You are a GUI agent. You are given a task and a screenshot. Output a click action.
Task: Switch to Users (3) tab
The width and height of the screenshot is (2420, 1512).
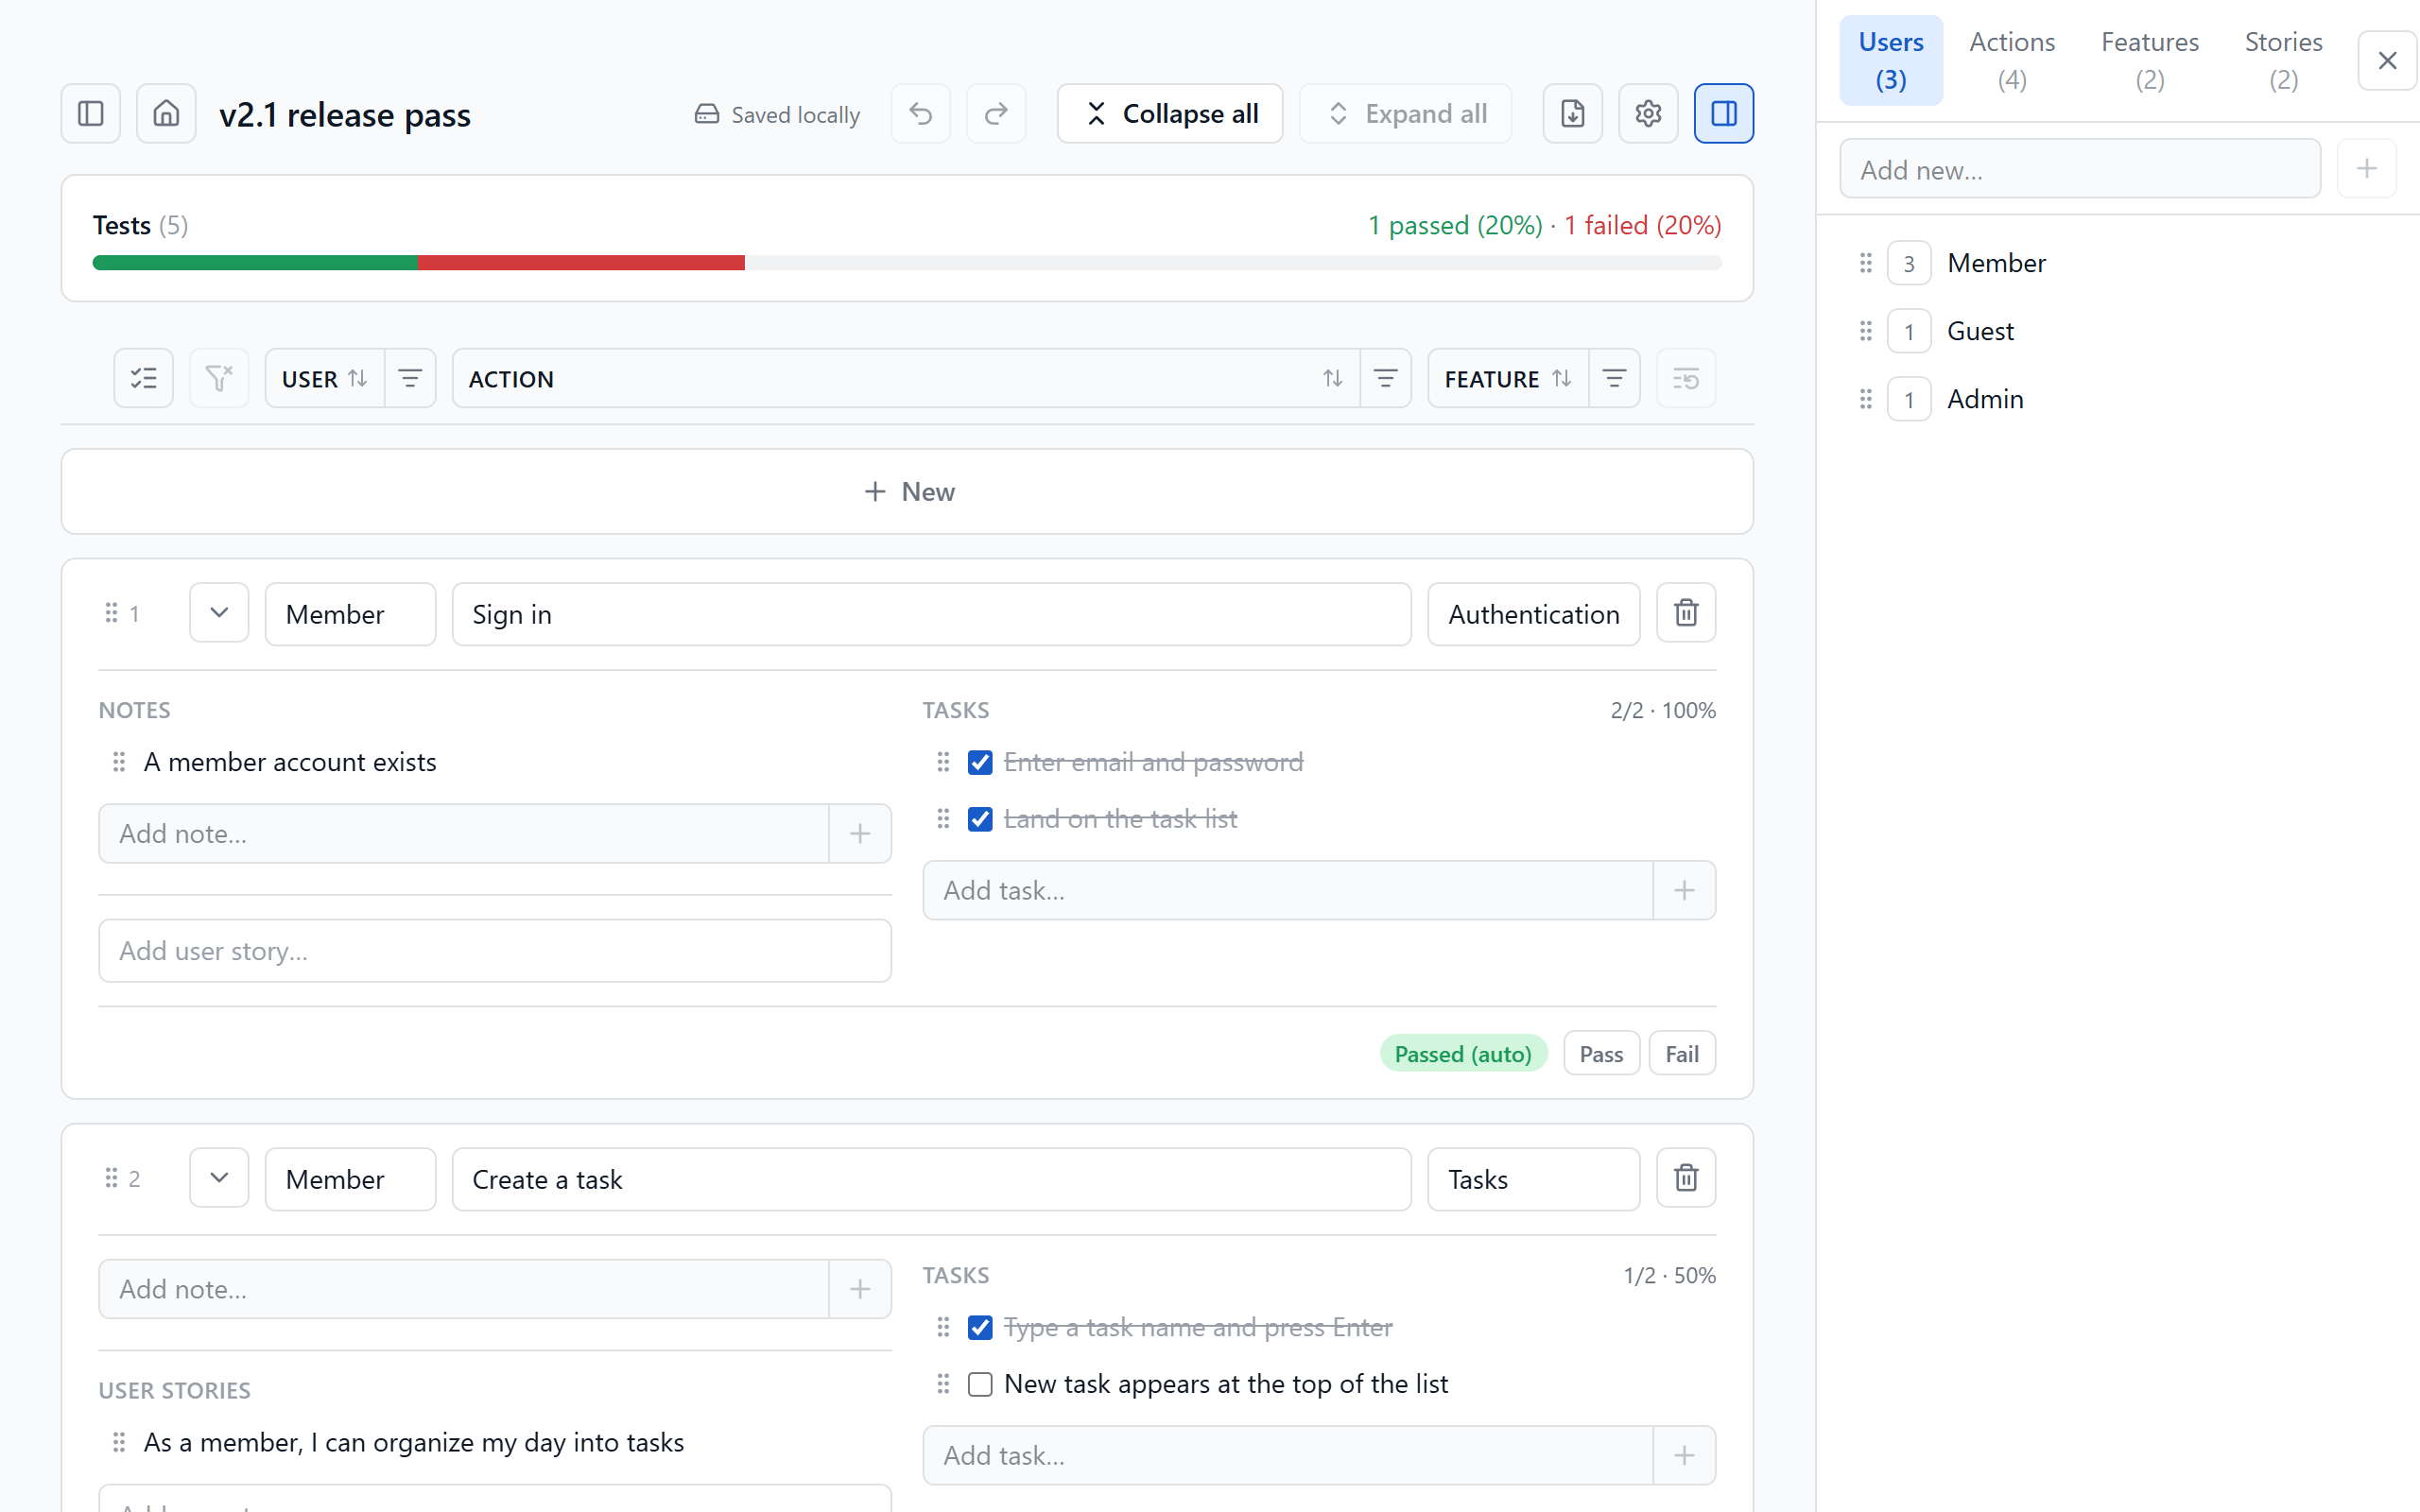click(x=1891, y=60)
